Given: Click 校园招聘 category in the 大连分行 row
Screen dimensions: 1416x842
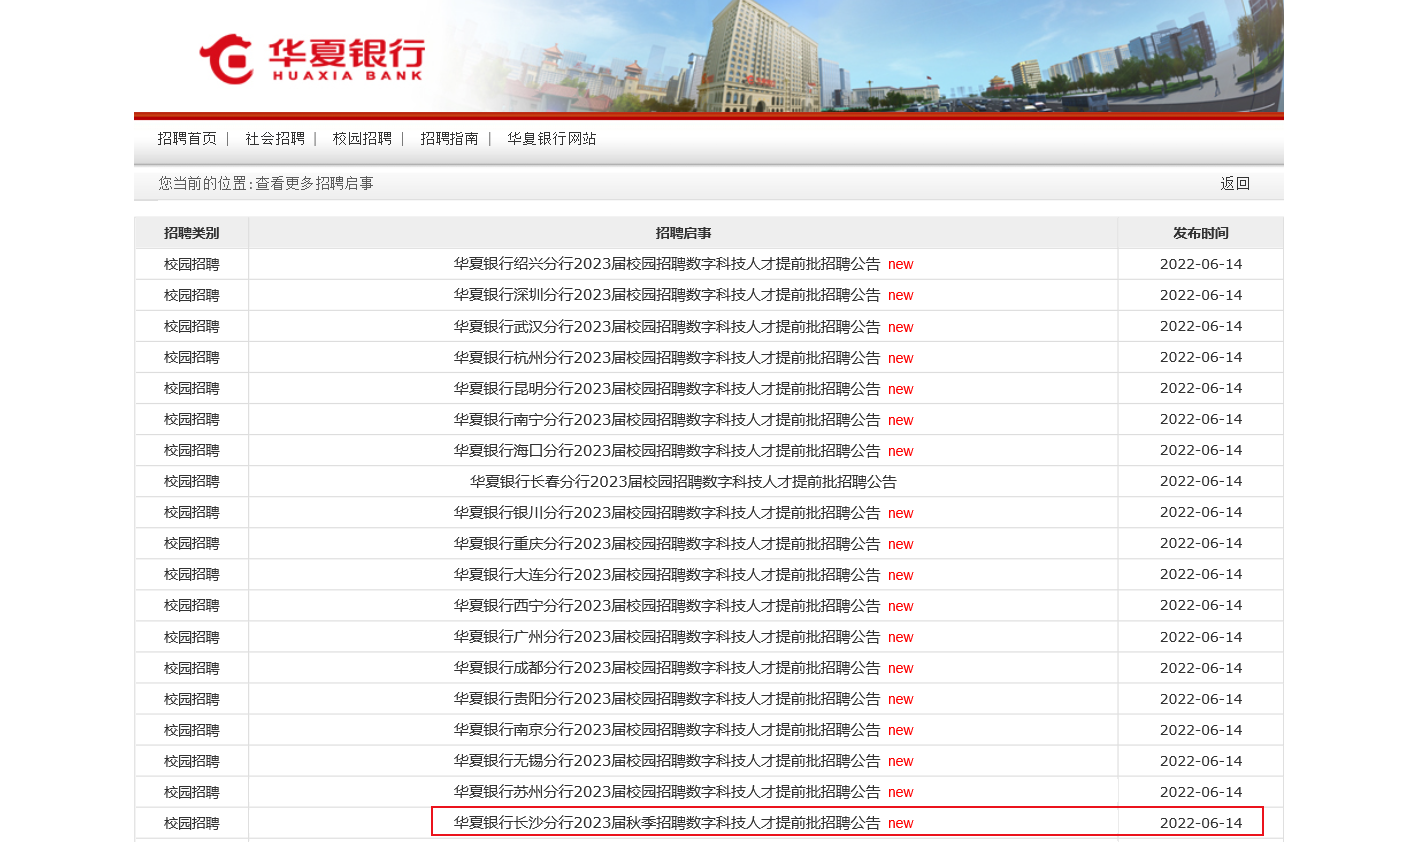Looking at the screenshot, I should (192, 574).
